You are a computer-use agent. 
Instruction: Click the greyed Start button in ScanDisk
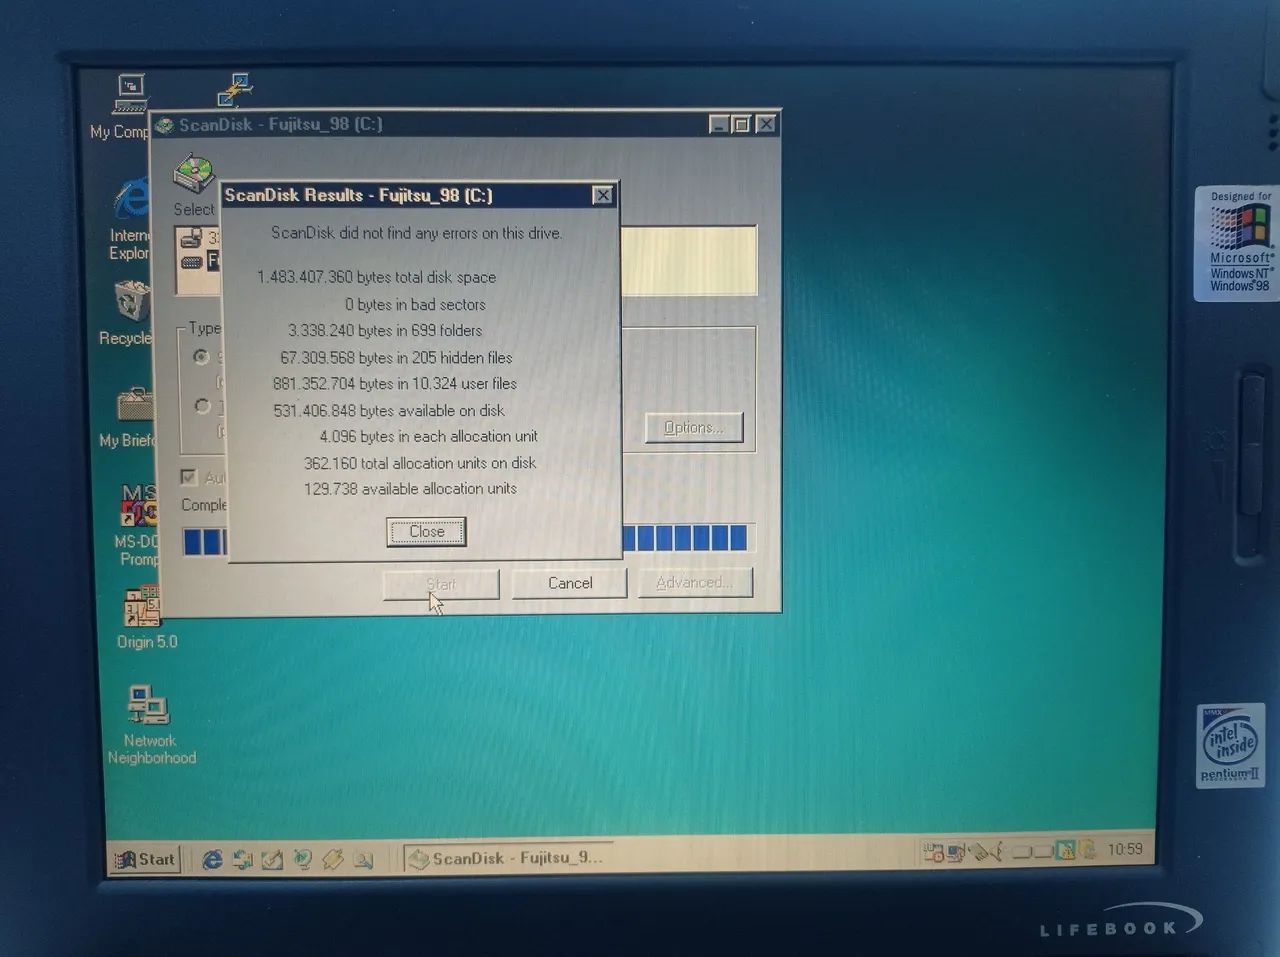[x=441, y=584]
